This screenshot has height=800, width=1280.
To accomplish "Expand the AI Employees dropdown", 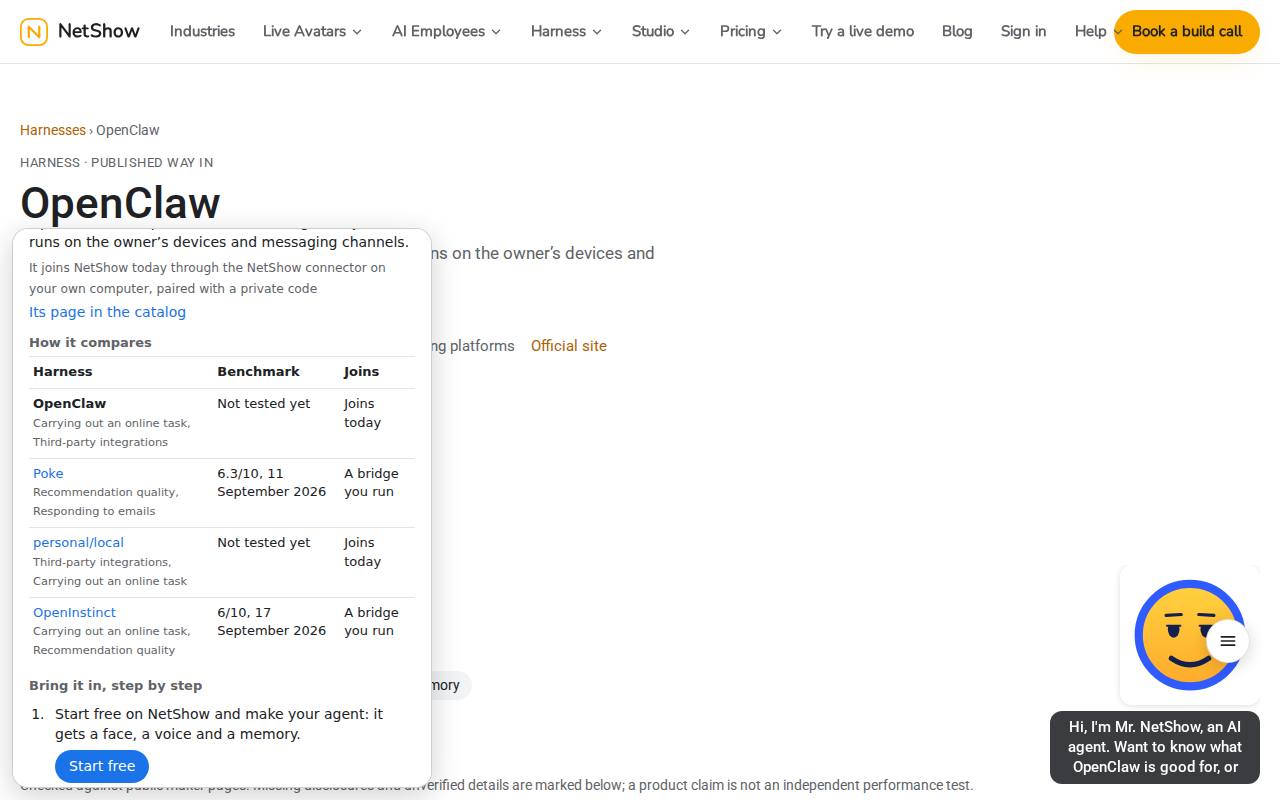I will [x=446, y=31].
